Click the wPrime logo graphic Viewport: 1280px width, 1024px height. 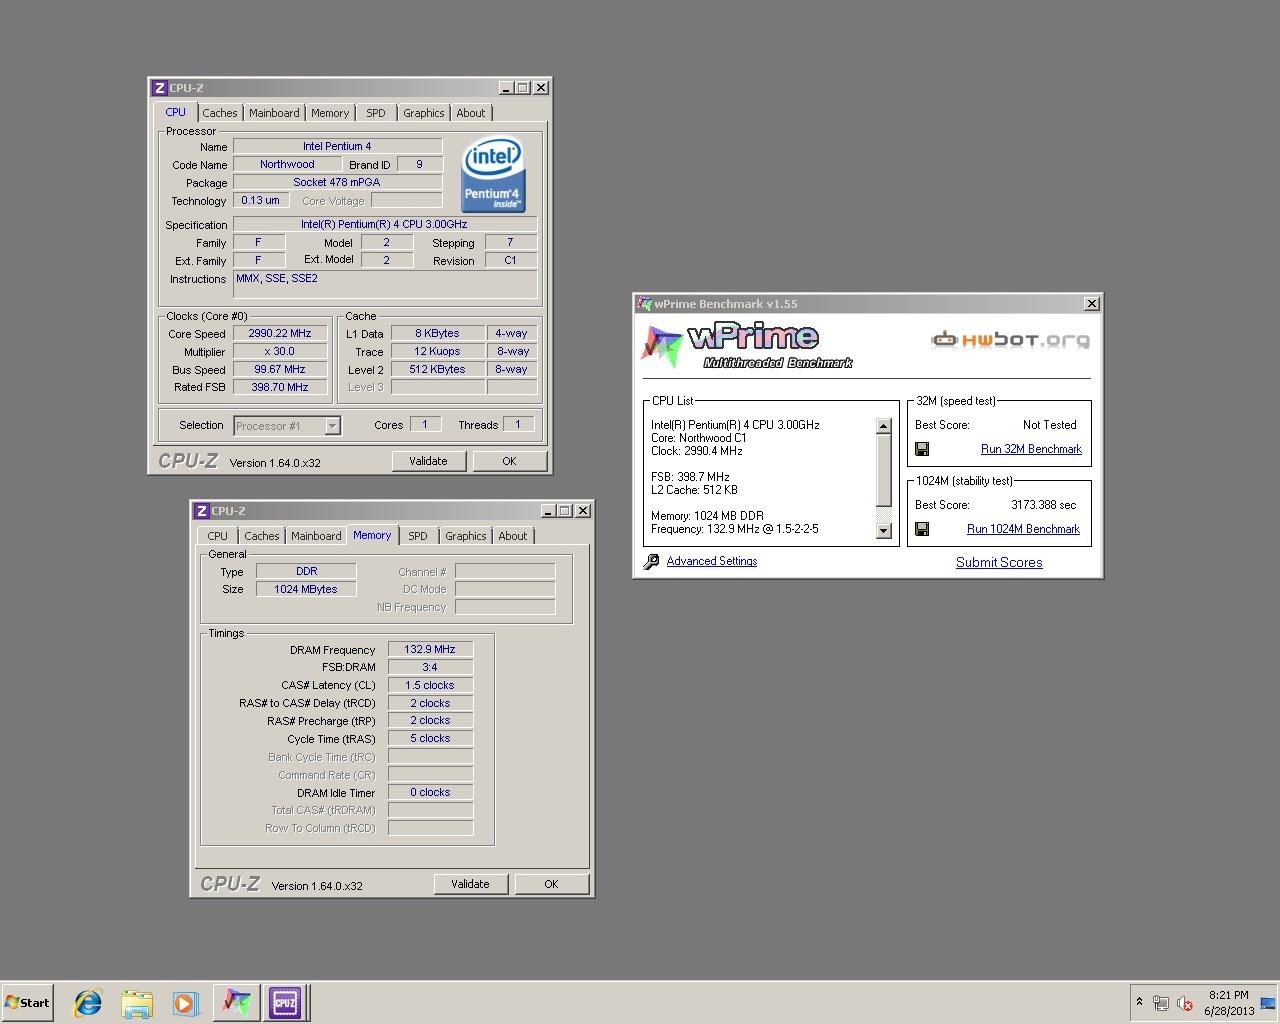[747, 345]
